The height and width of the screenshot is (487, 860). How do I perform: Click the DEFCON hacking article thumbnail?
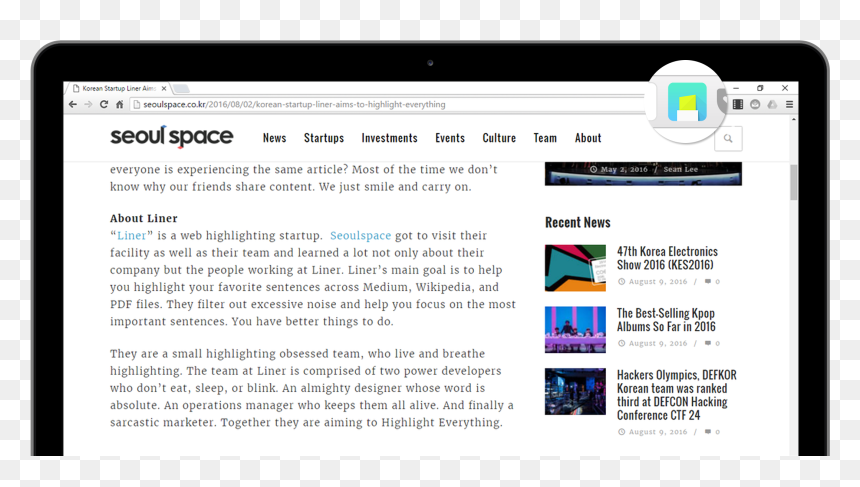(575, 391)
